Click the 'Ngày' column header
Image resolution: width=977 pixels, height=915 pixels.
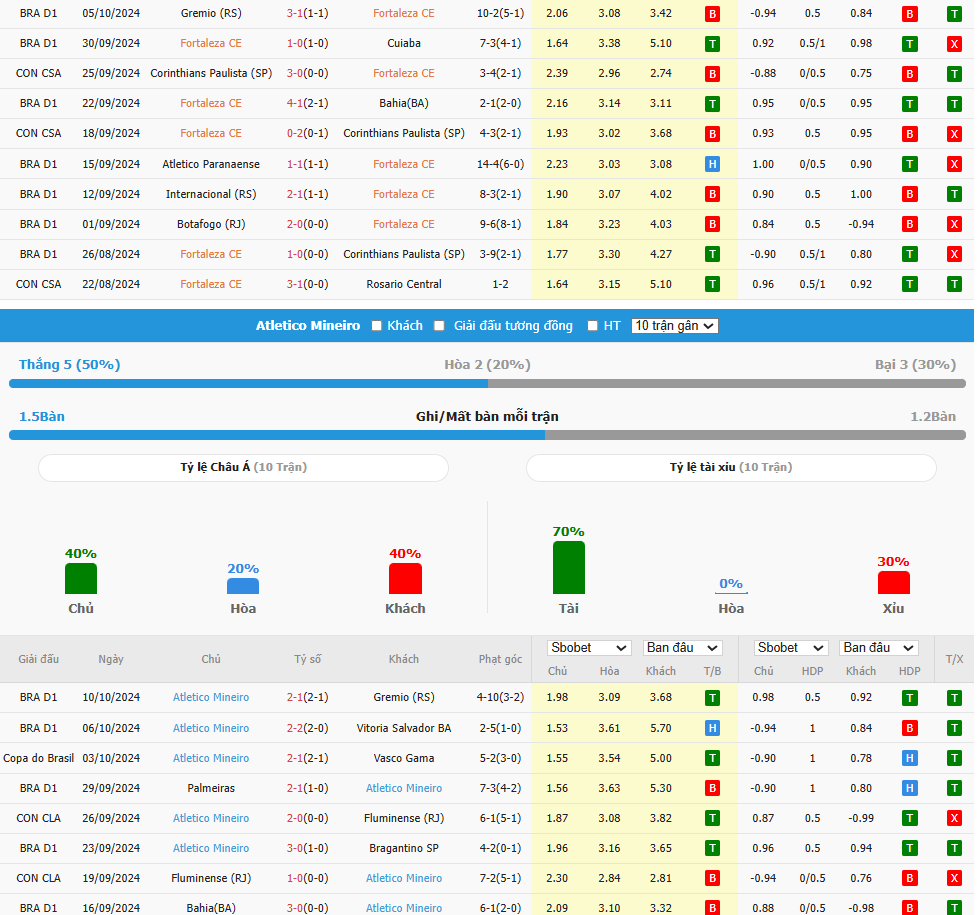click(x=111, y=659)
